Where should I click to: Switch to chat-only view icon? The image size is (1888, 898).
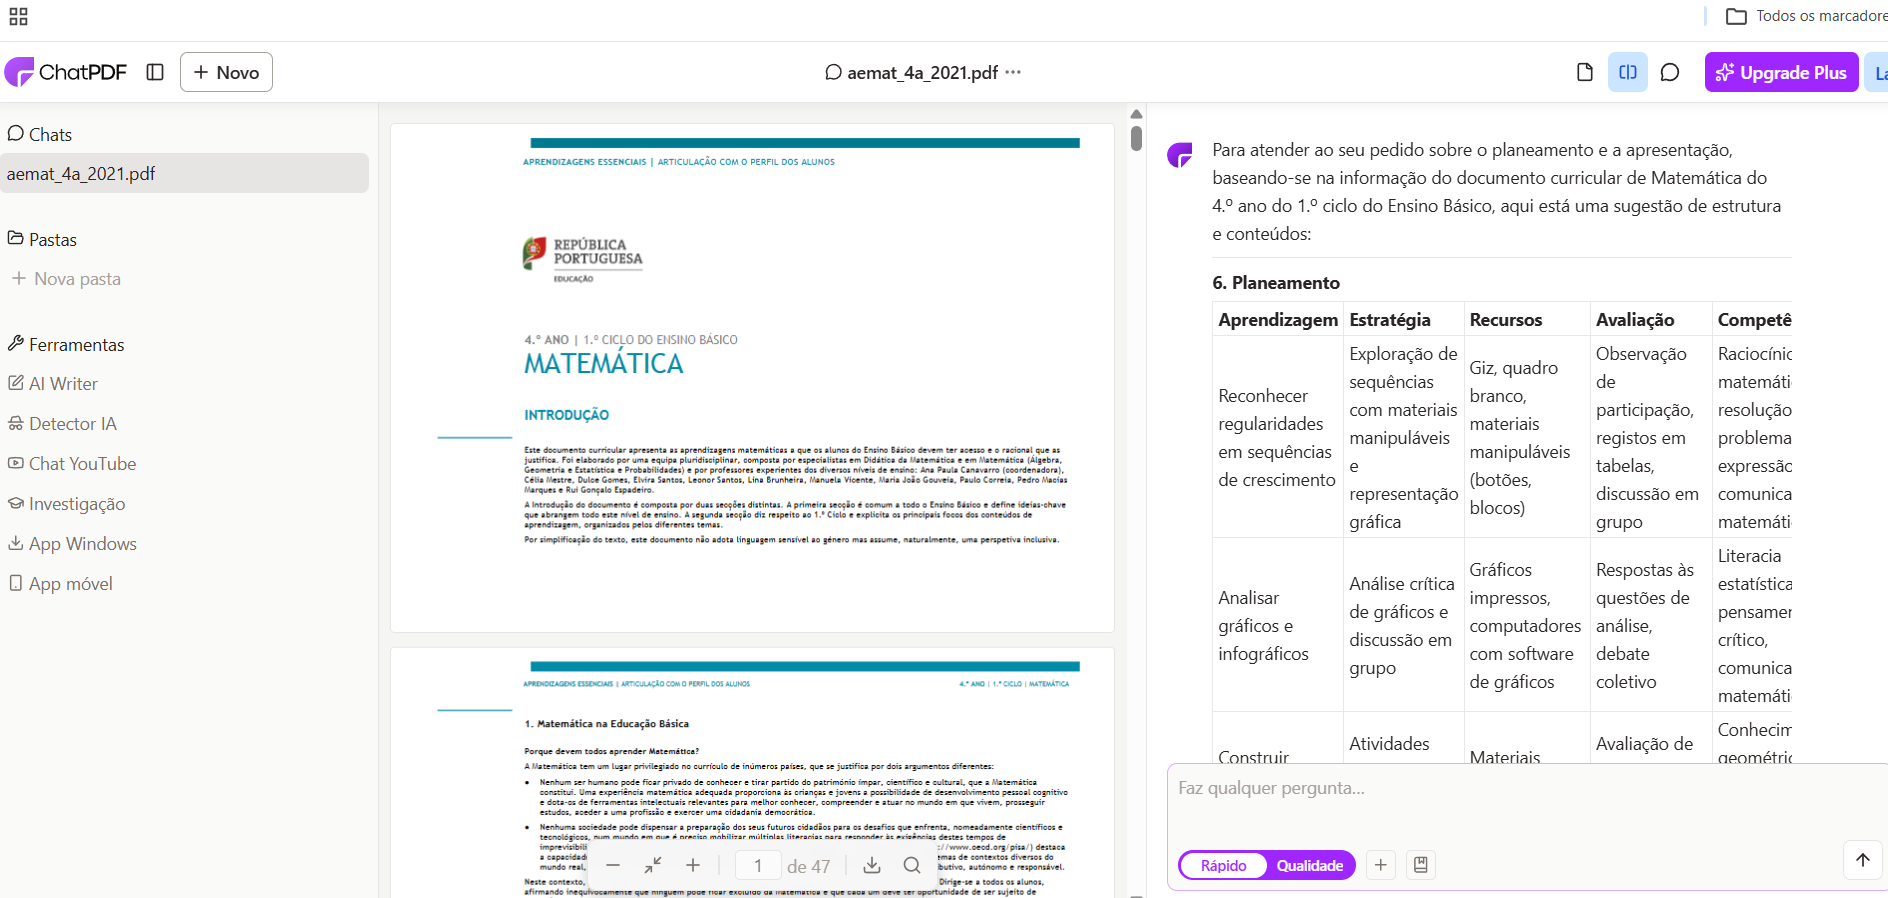coord(1670,72)
